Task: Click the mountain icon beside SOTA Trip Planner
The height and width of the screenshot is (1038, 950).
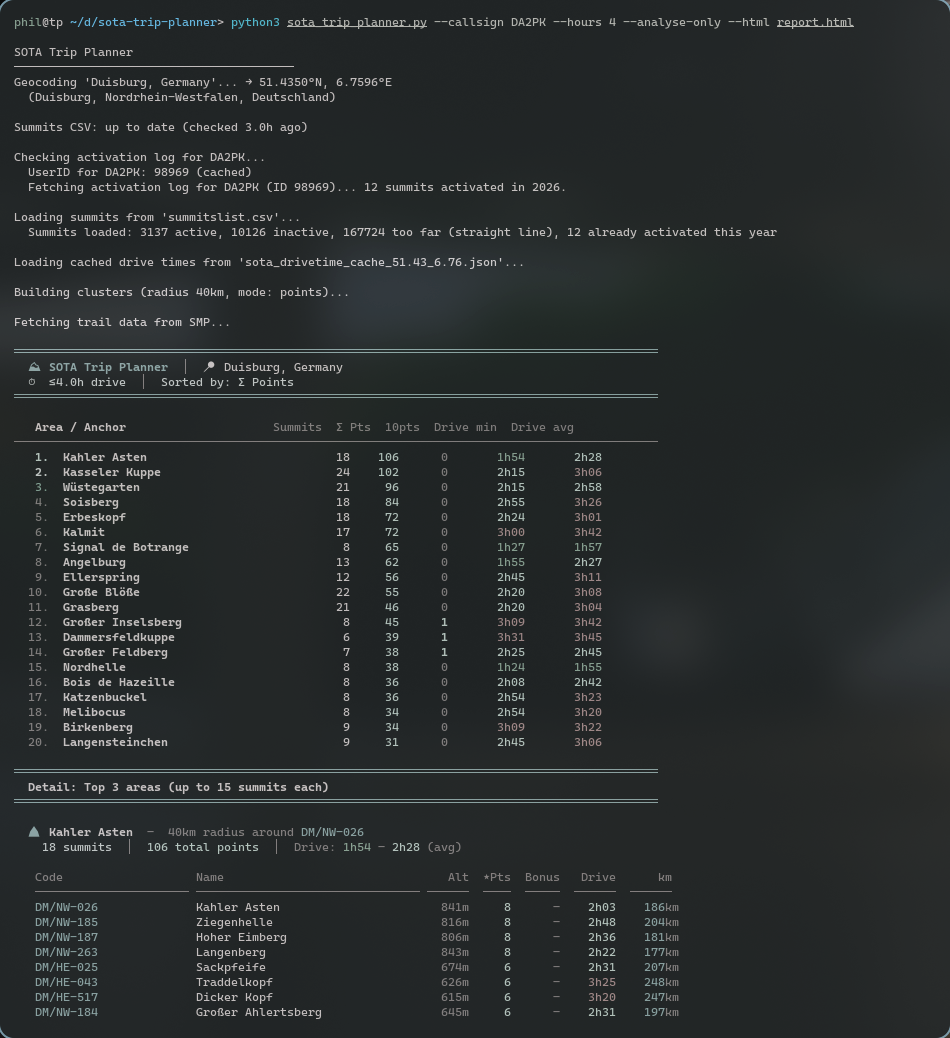Action: point(34,367)
